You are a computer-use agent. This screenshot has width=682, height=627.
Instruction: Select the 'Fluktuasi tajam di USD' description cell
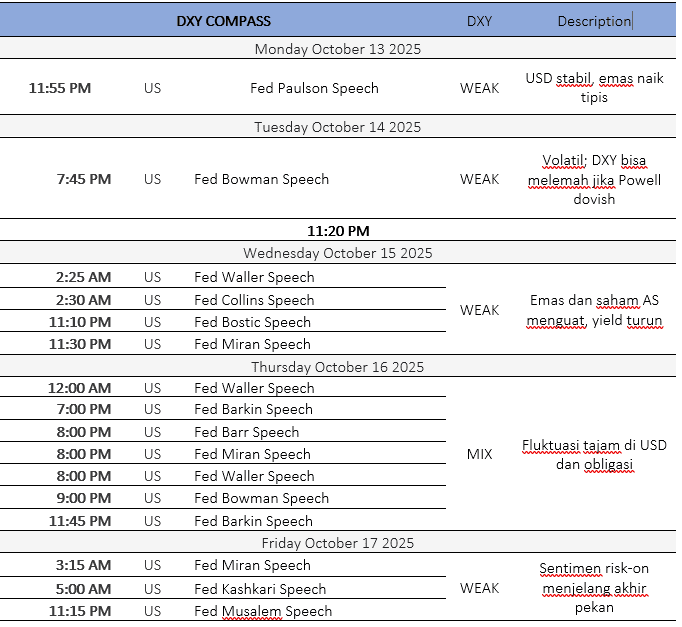pyautogui.click(x=594, y=454)
